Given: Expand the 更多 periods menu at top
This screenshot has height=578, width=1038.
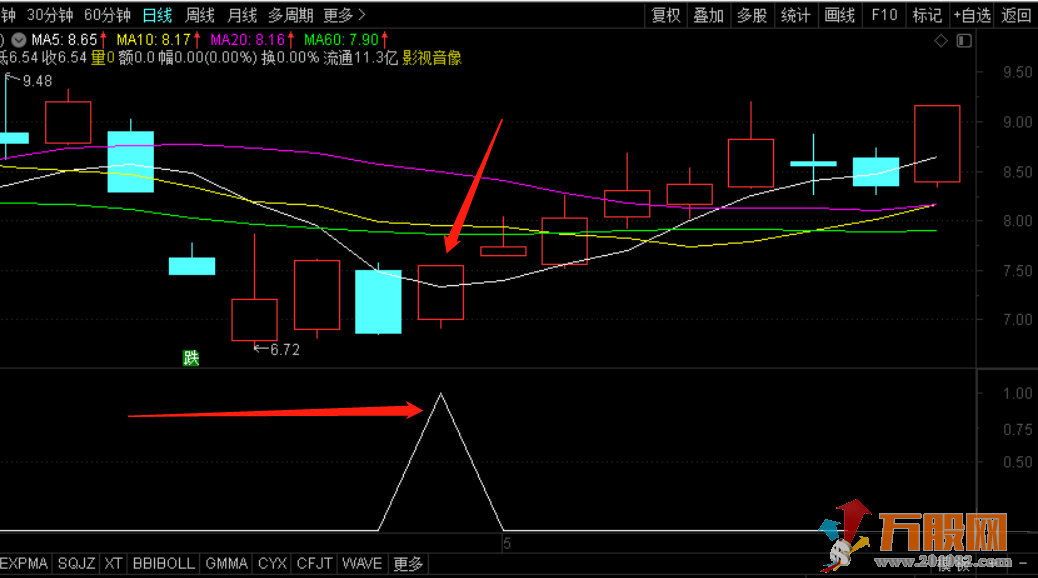Looking at the screenshot, I should (344, 15).
